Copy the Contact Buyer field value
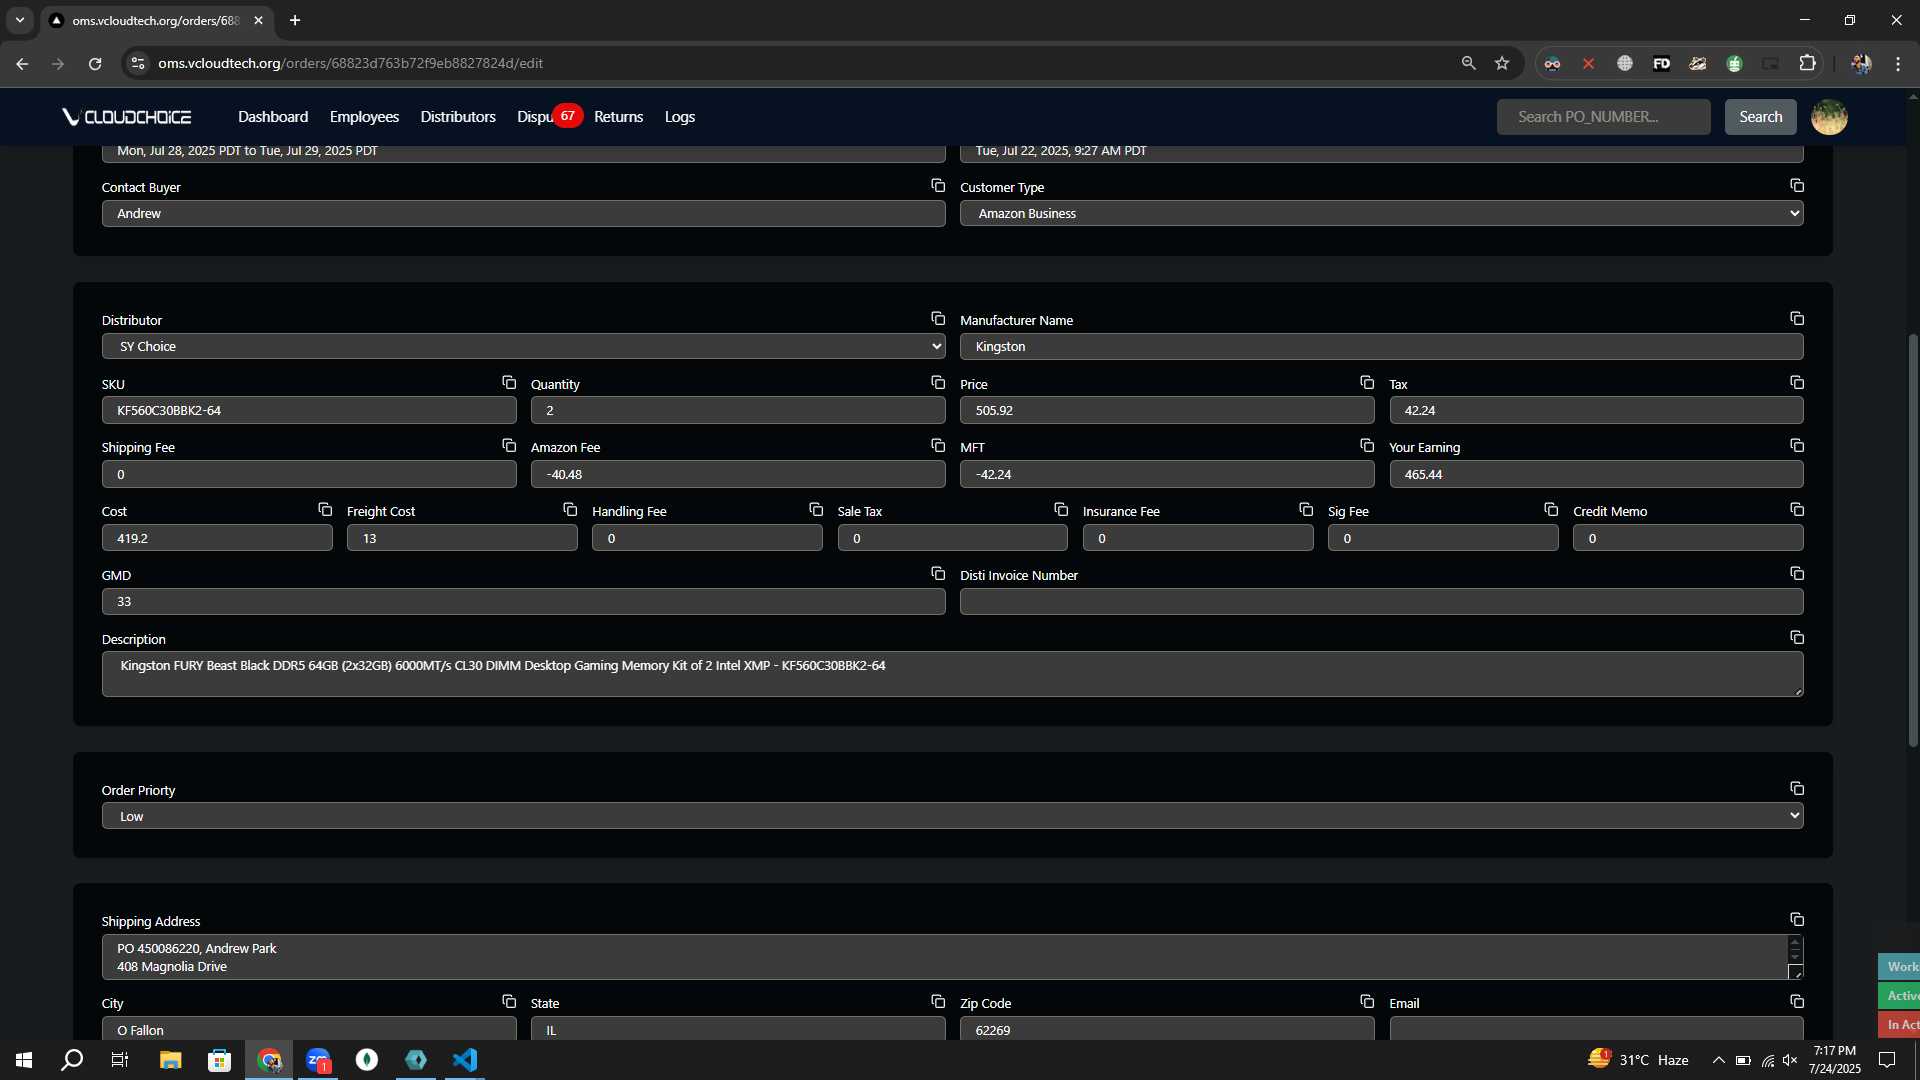Screen dimensions: 1920x1080 pyautogui.click(x=937, y=186)
